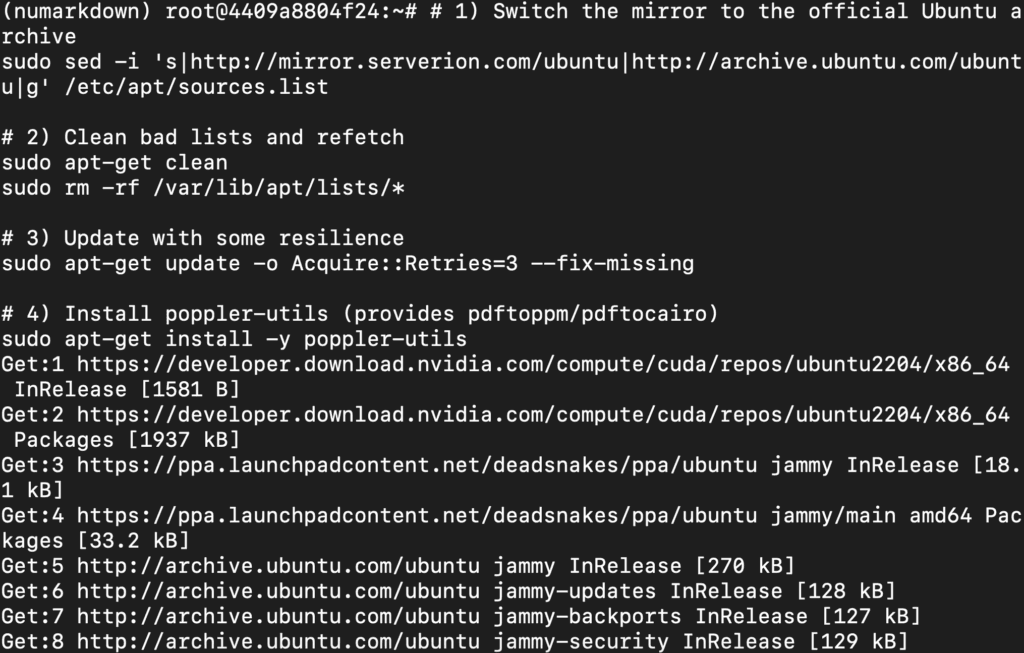
Task: Click the Acquire::Retries=3 option text
Action: pyautogui.click(x=404, y=264)
